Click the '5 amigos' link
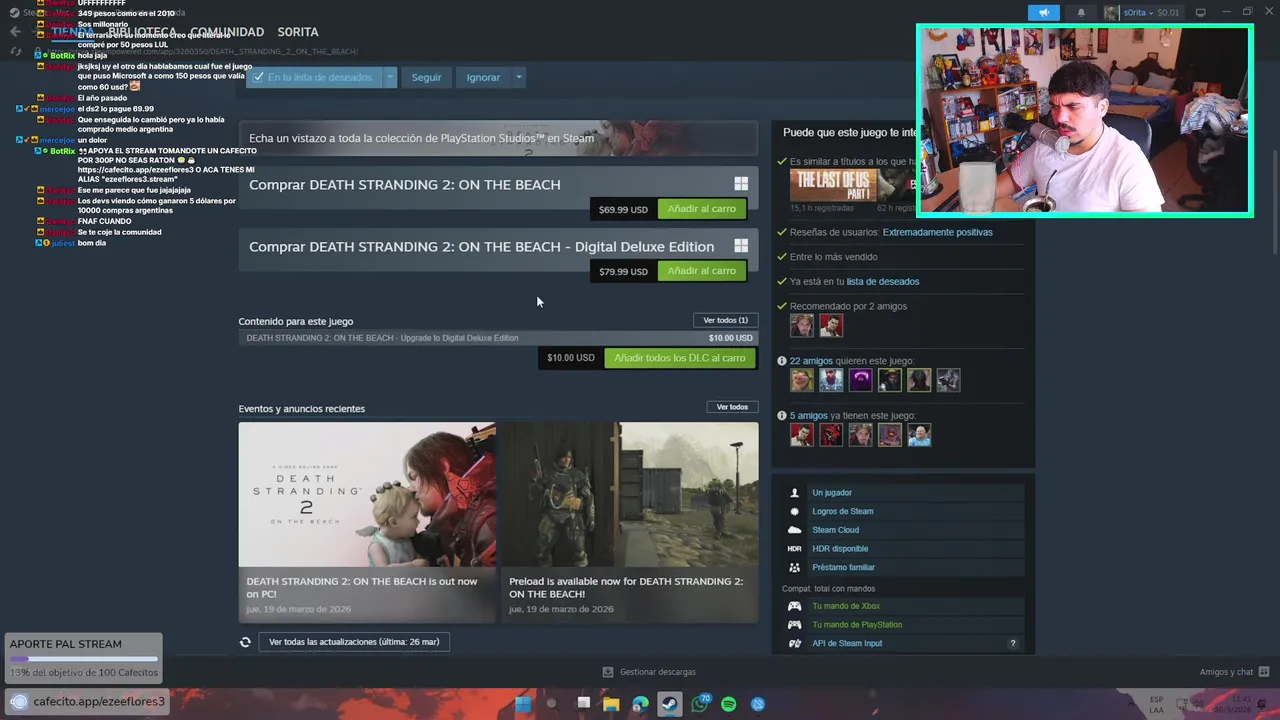Screen dimensions: 1280x720 (x=808, y=416)
